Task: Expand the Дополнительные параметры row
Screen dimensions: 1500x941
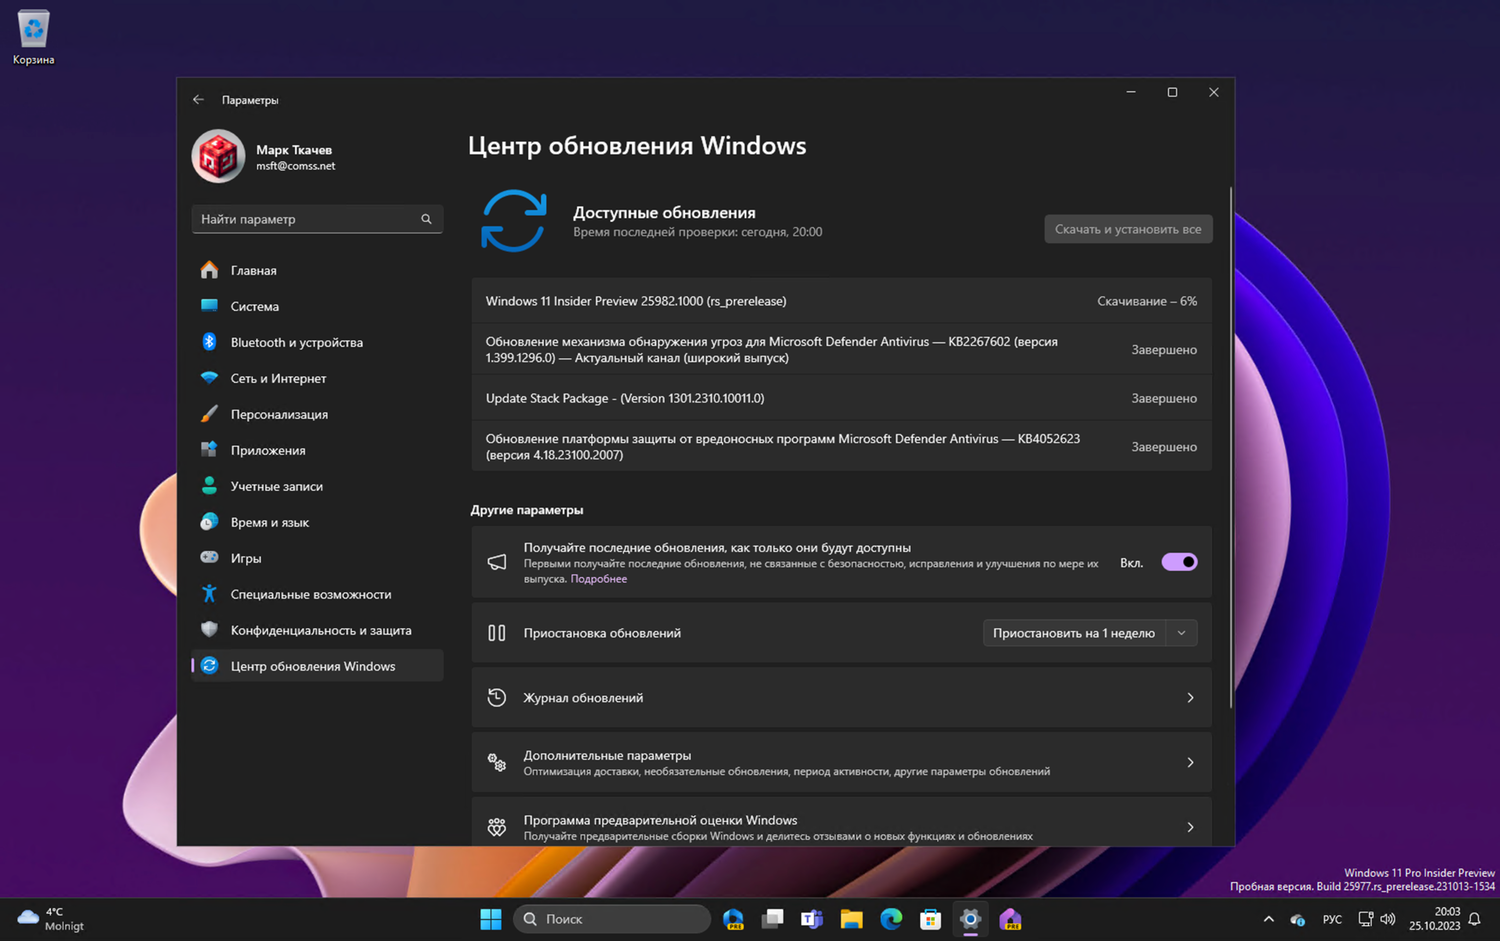Action: click(1190, 762)
